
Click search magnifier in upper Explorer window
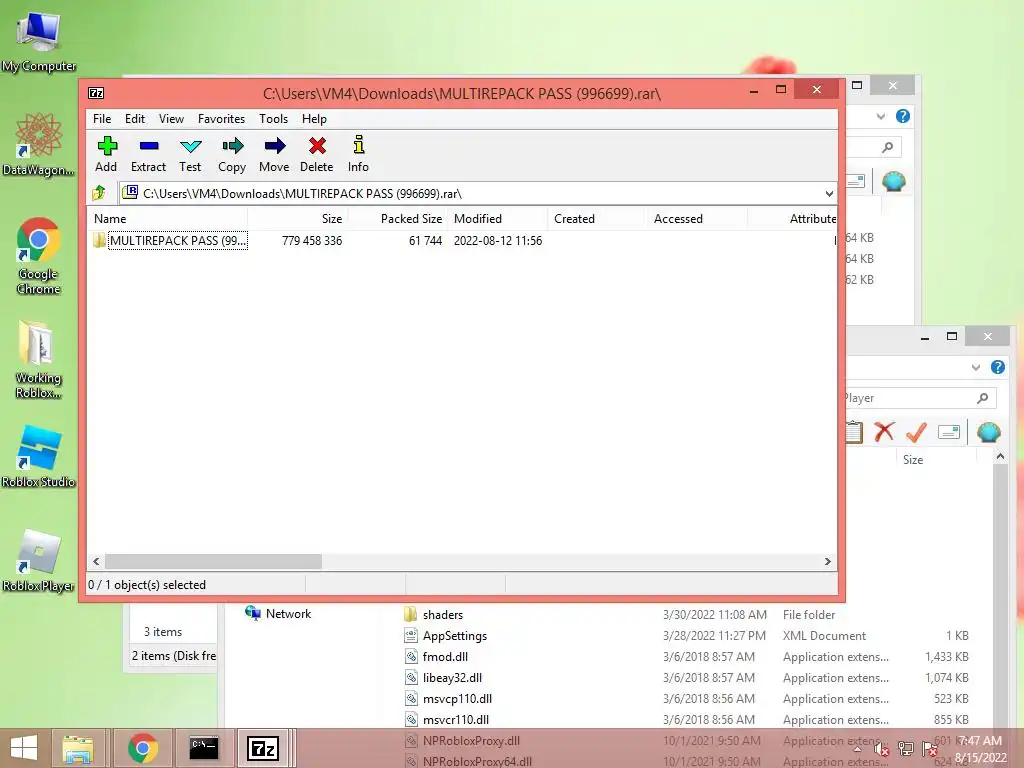click(x=887, y=147)
